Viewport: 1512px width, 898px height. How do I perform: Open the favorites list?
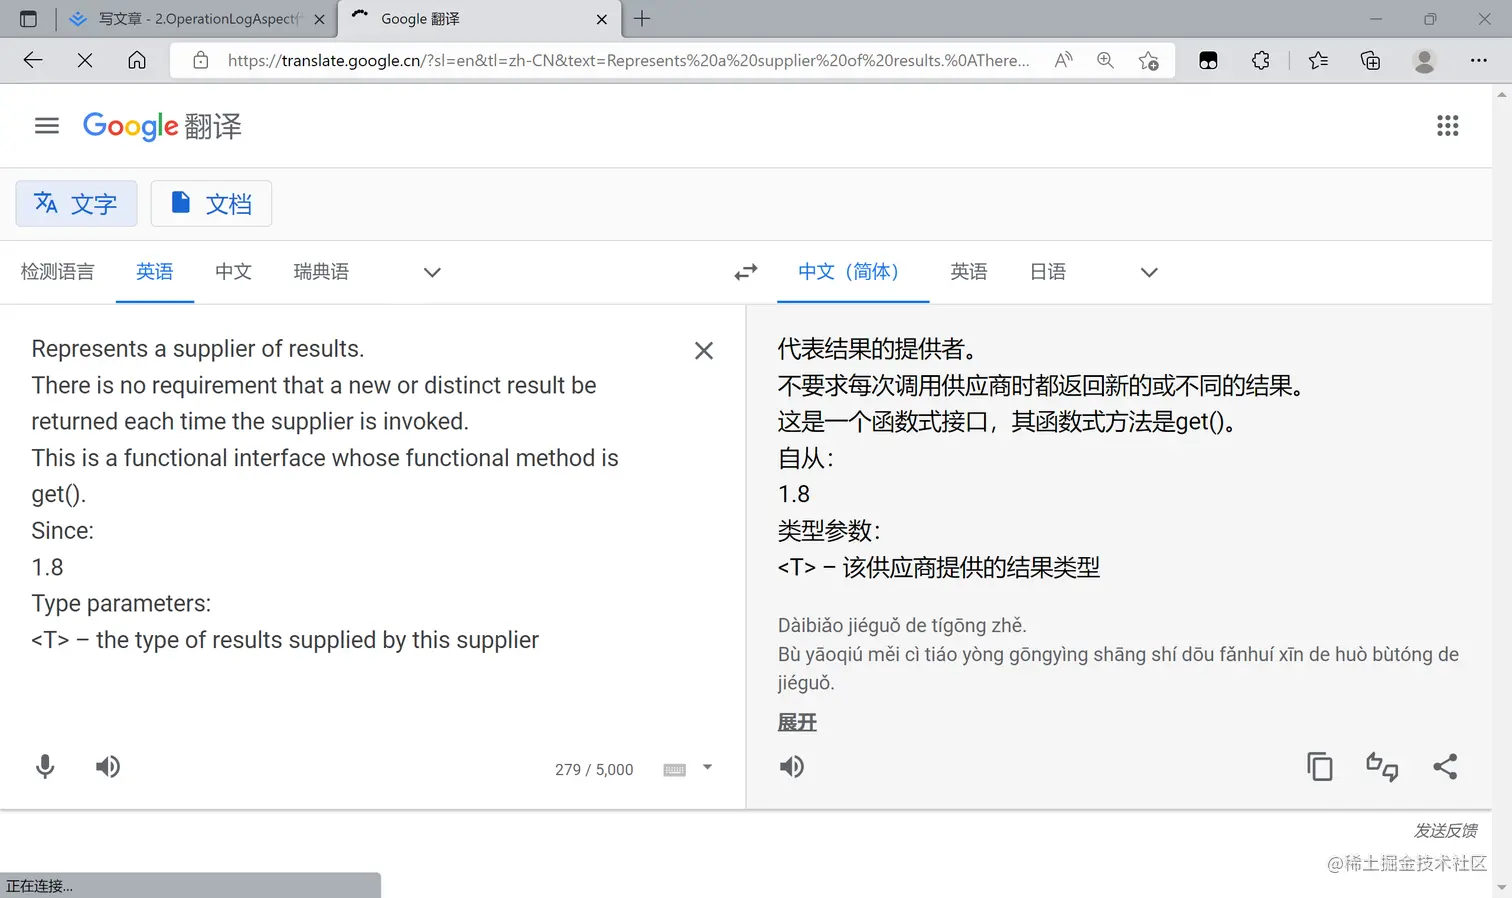(1318, 60)
